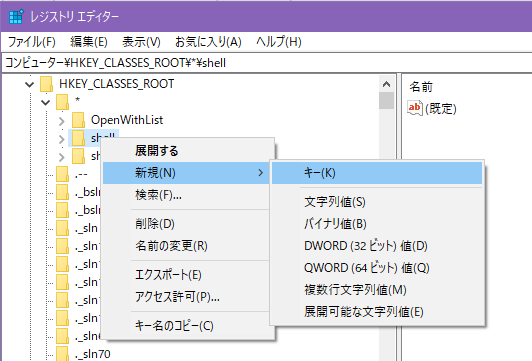Click the tree pane scrollbar thumb
This screenshot has height=361, width=532.
(386, 100)
